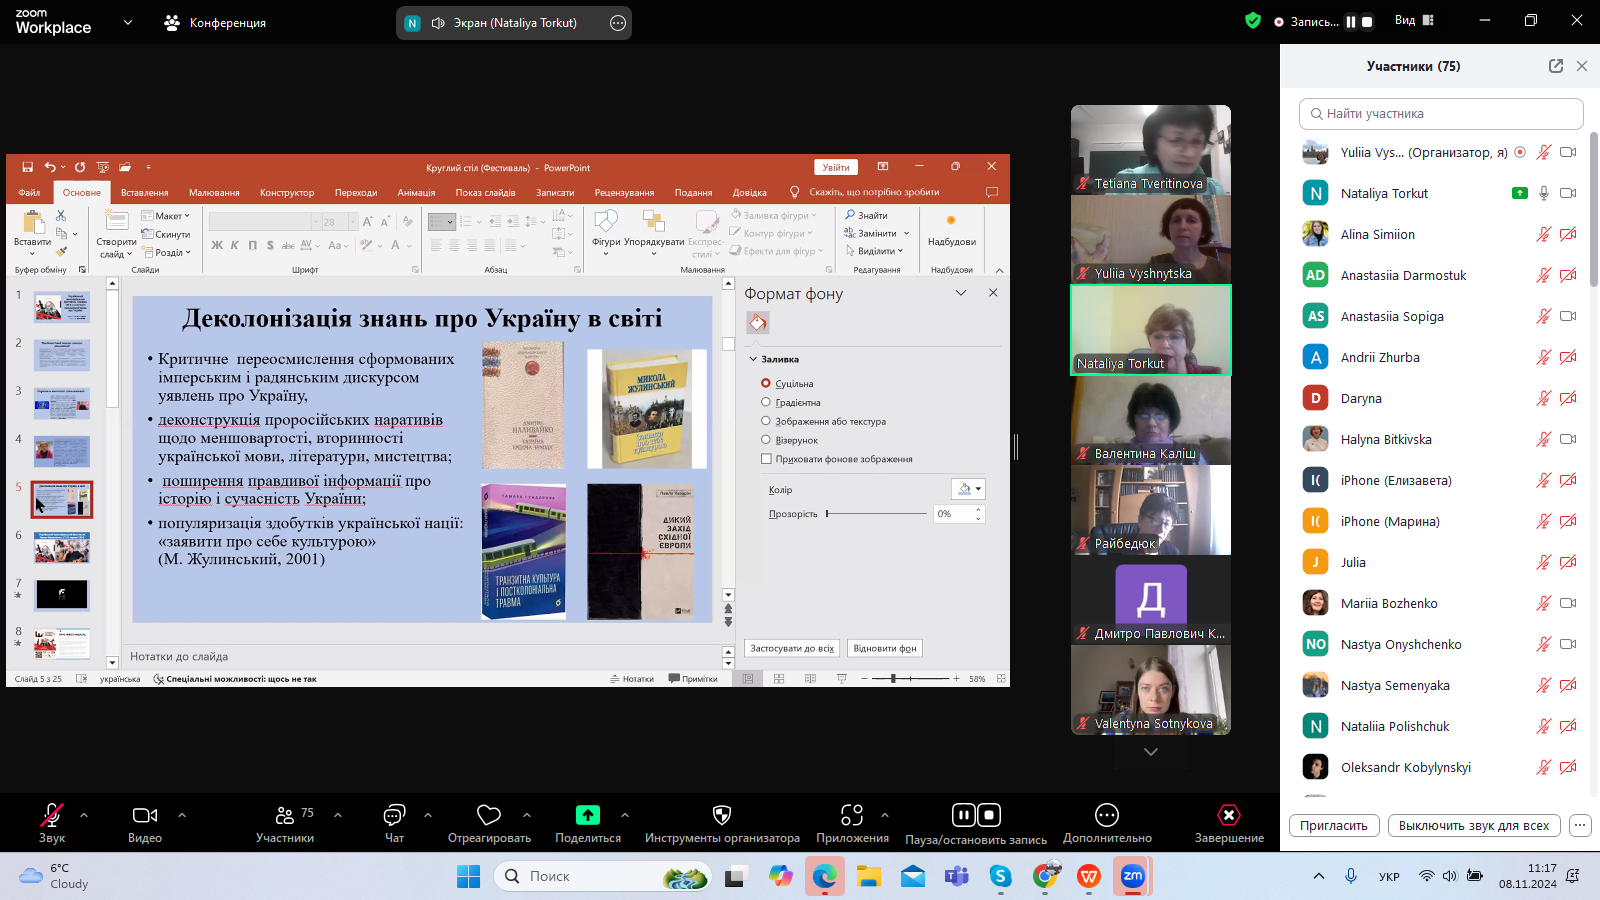Collapse the Заливка section
Viewport: 1600px width, 900px height.
click(x=753, y=359)
